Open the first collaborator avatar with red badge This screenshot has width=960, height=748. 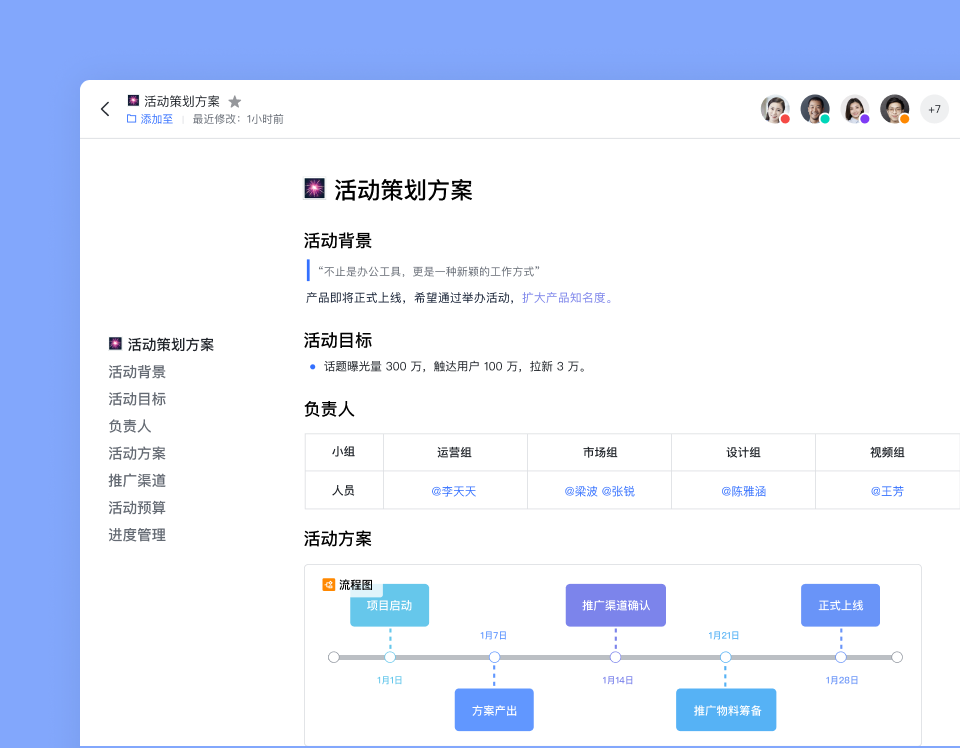click(775, 109)
